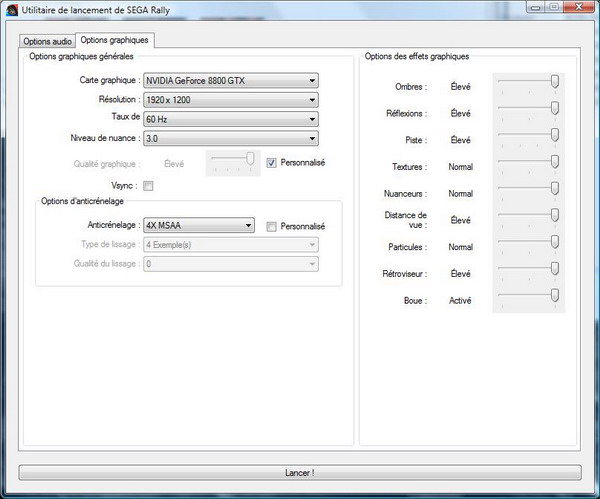Expand the Résolution dropdown list
The height and width of the screenshot is (499, 600).
click(x=230, y=100)
